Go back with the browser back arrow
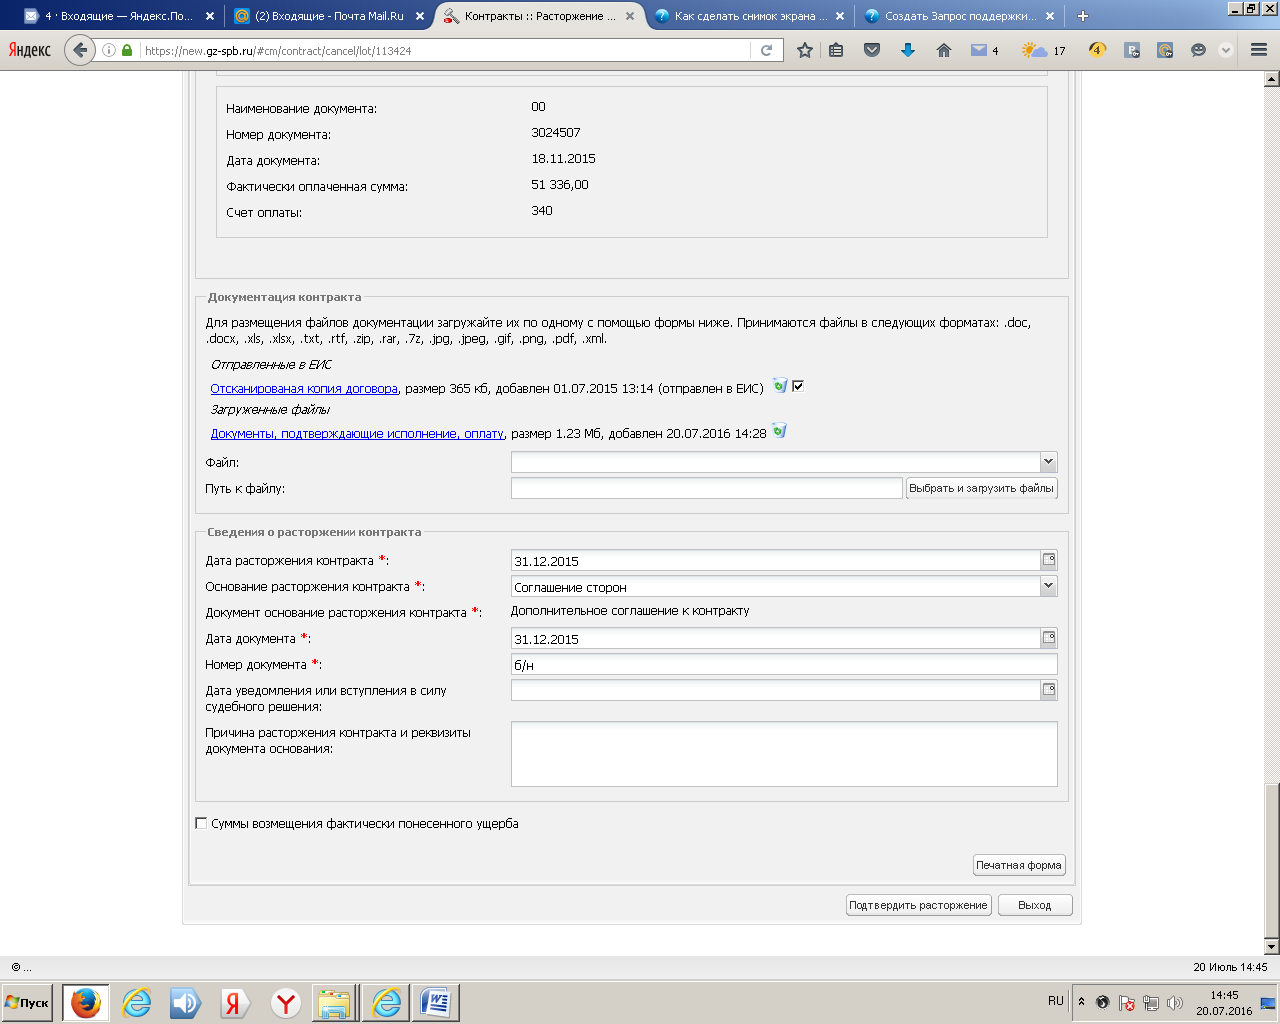Screen dimensions: 1280x1024 click(x=80, y=50)
